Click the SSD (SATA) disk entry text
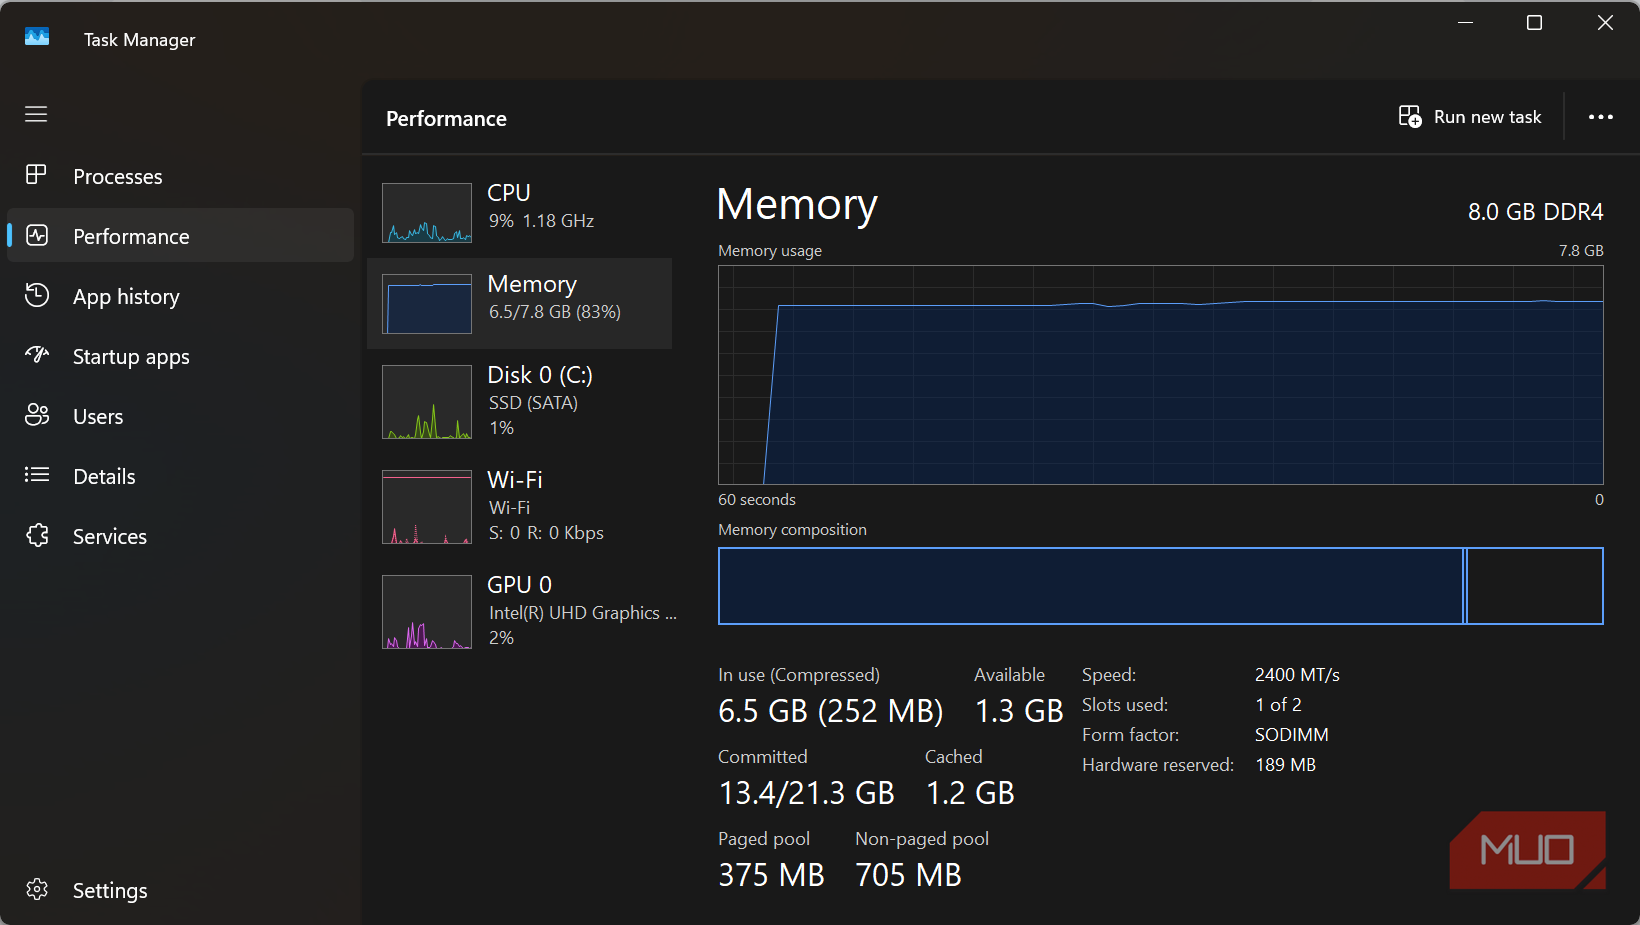 point(533,403)
